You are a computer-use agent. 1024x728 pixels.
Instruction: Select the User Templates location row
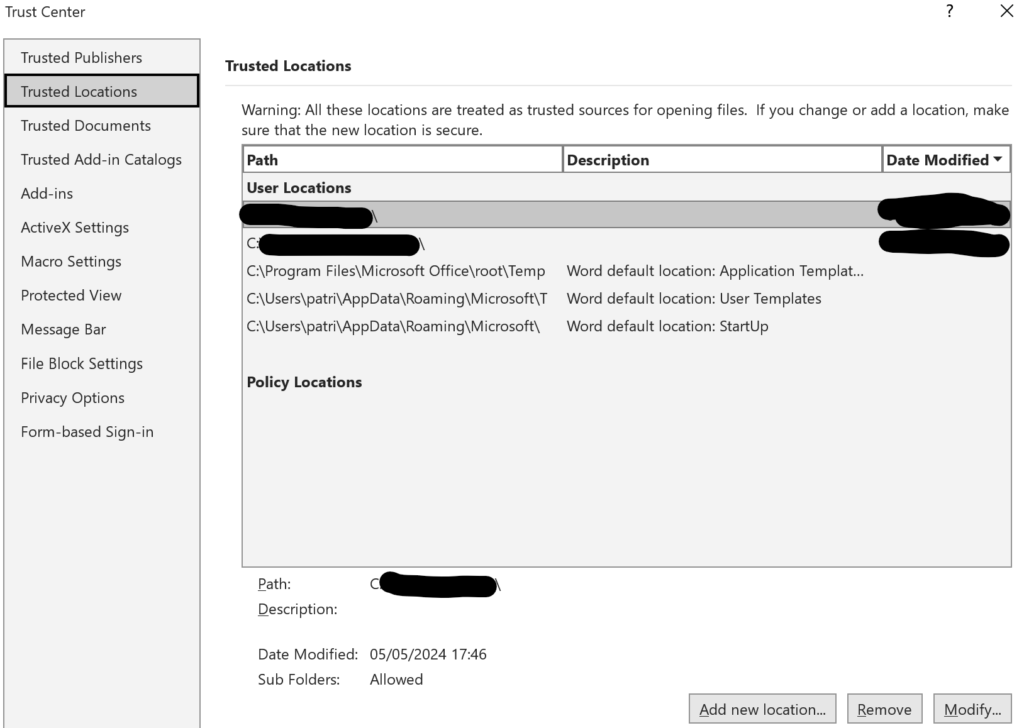tap(626, 298)
